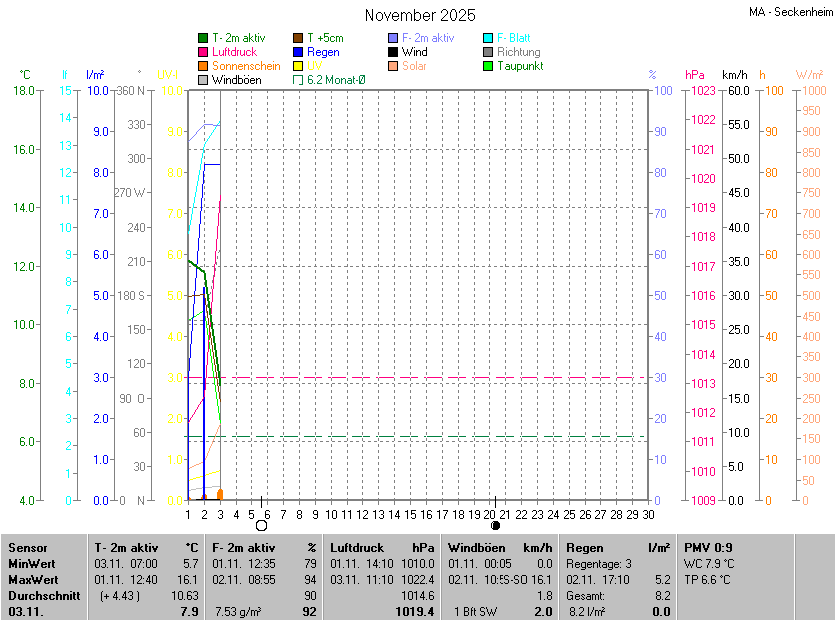Click the yellow UV legend swatch

pos(298,66)
